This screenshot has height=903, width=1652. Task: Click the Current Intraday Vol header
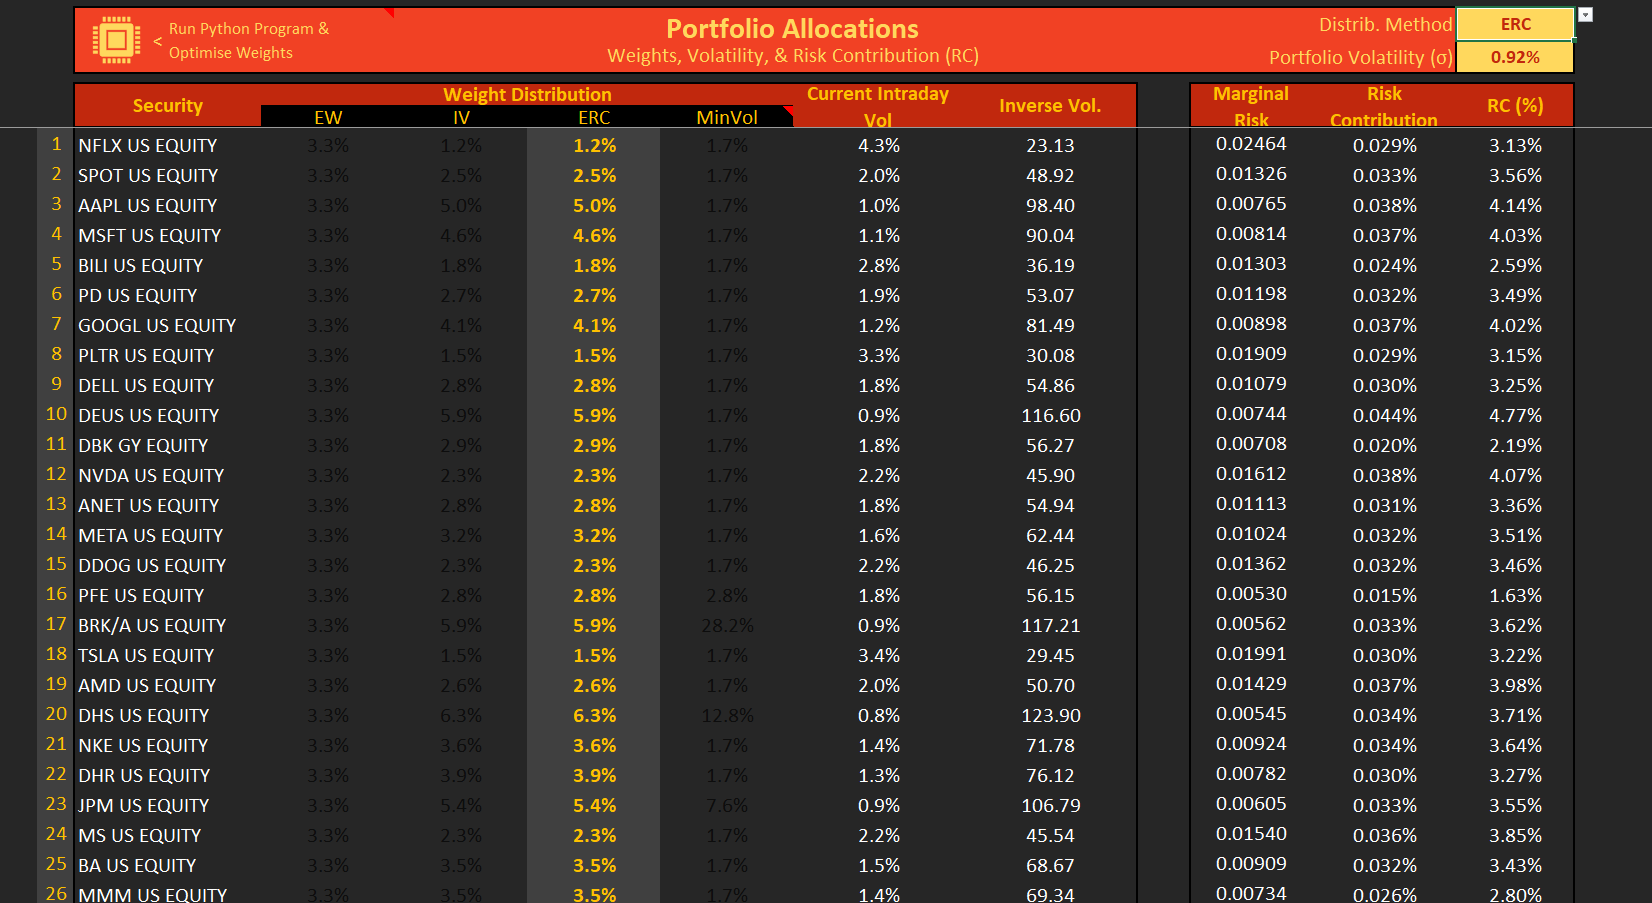pos(877,105)
